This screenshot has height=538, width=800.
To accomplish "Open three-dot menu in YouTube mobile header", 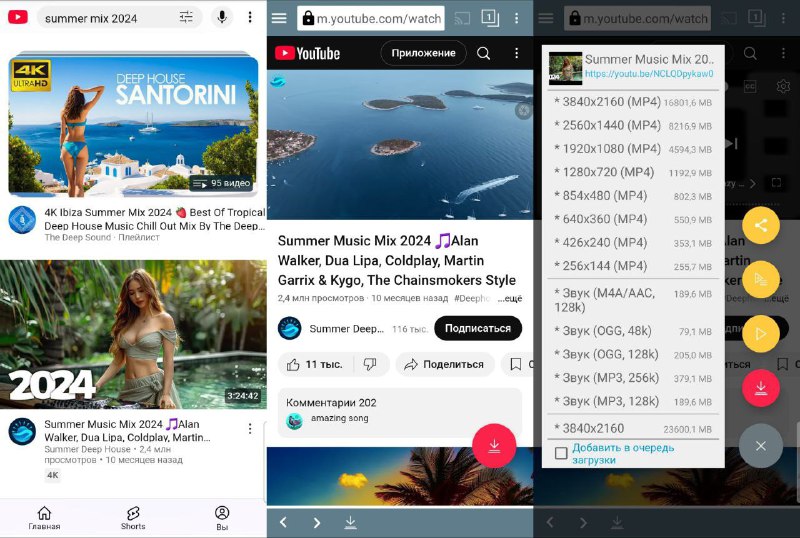I will tap(517, 53).
